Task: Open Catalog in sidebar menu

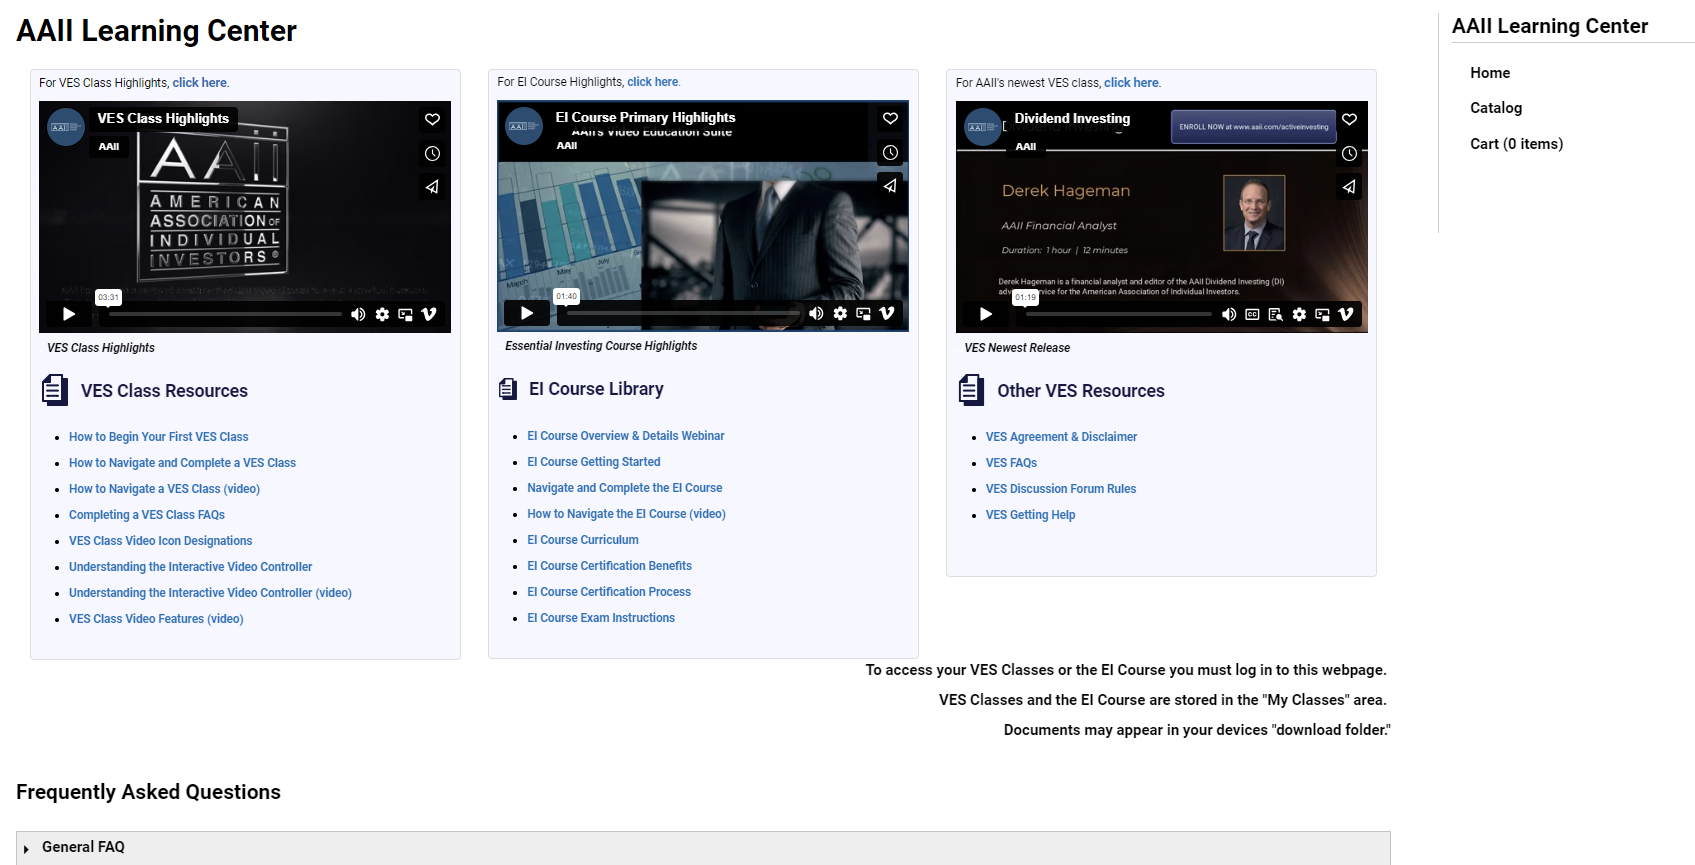Action: (x=1496, y=108)
